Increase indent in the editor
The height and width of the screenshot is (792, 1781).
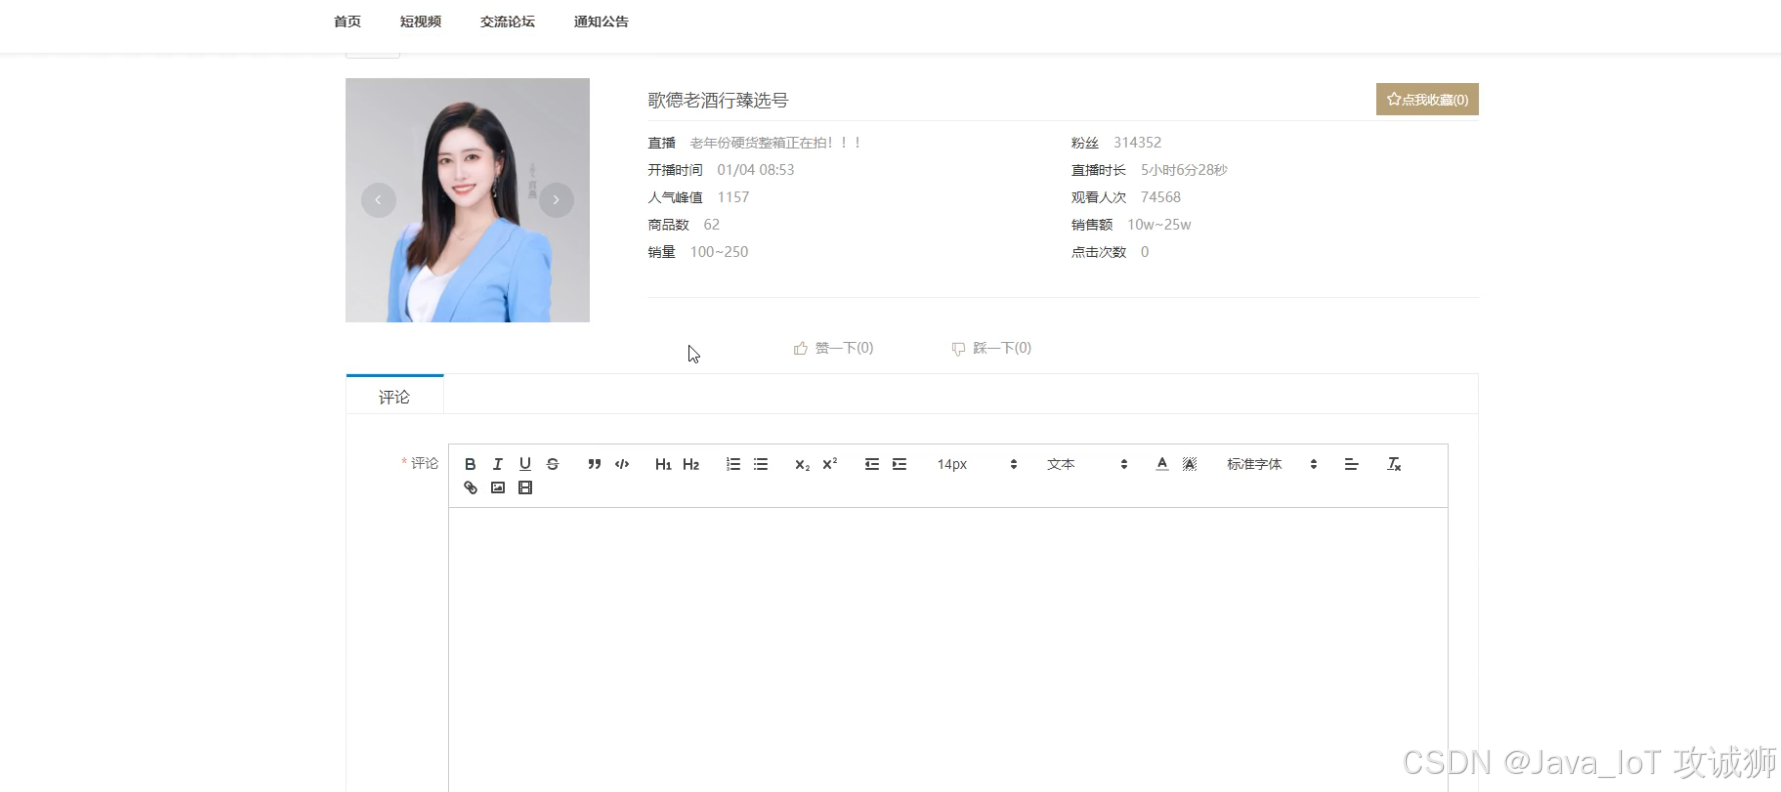click(x=900, y=464)
